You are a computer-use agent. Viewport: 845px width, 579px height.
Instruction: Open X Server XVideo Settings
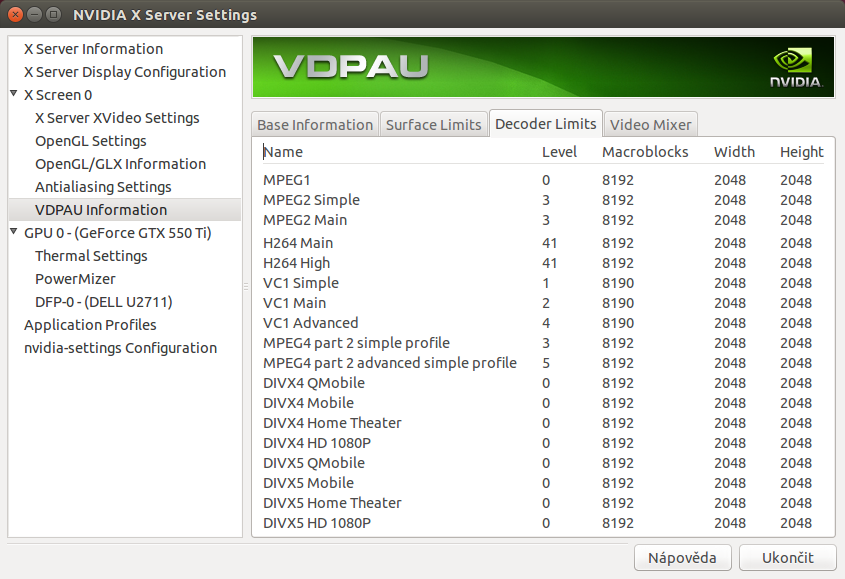(117, 118)
